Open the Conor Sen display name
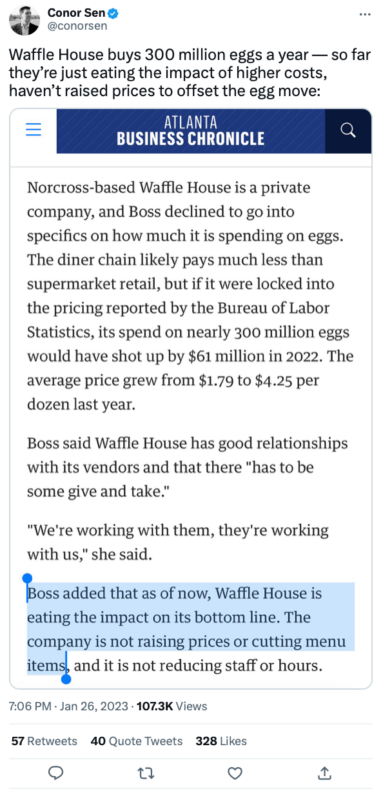 coord(76,13)
